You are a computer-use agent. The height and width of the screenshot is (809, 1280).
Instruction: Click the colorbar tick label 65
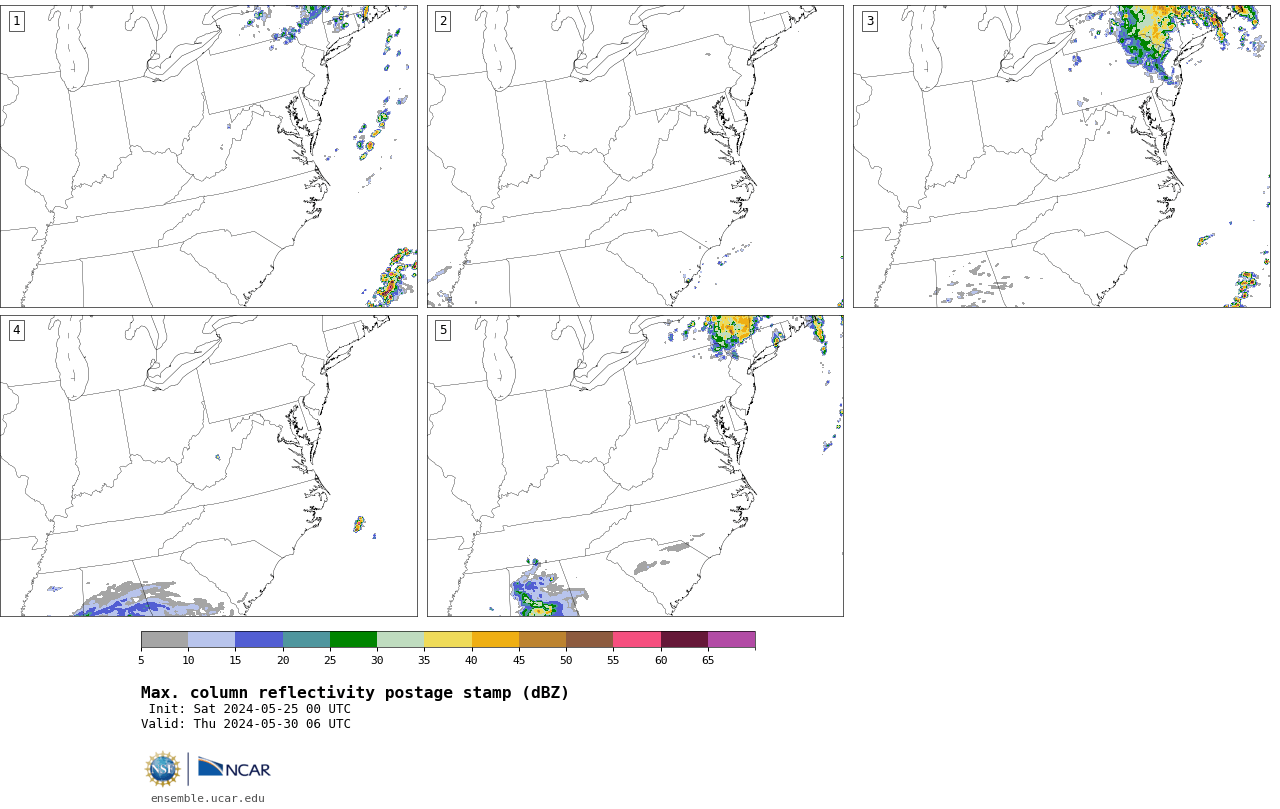coord(708,660)
